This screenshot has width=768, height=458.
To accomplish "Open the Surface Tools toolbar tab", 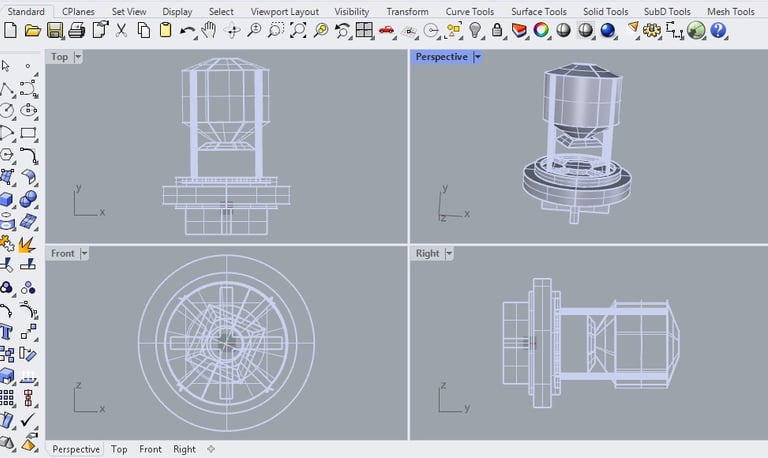I will (539, 11).
